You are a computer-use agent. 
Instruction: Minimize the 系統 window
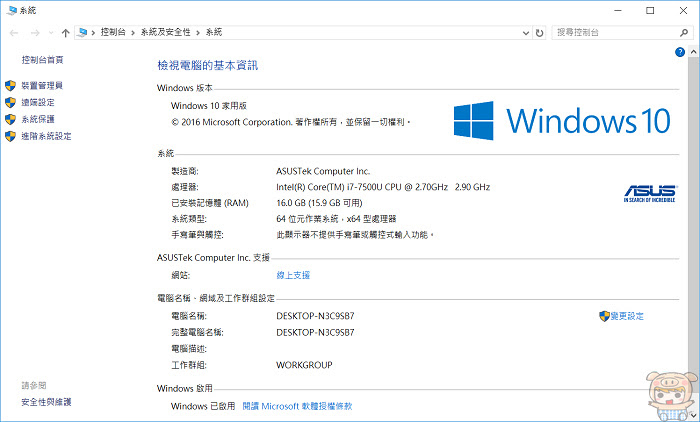click(618, 10)
